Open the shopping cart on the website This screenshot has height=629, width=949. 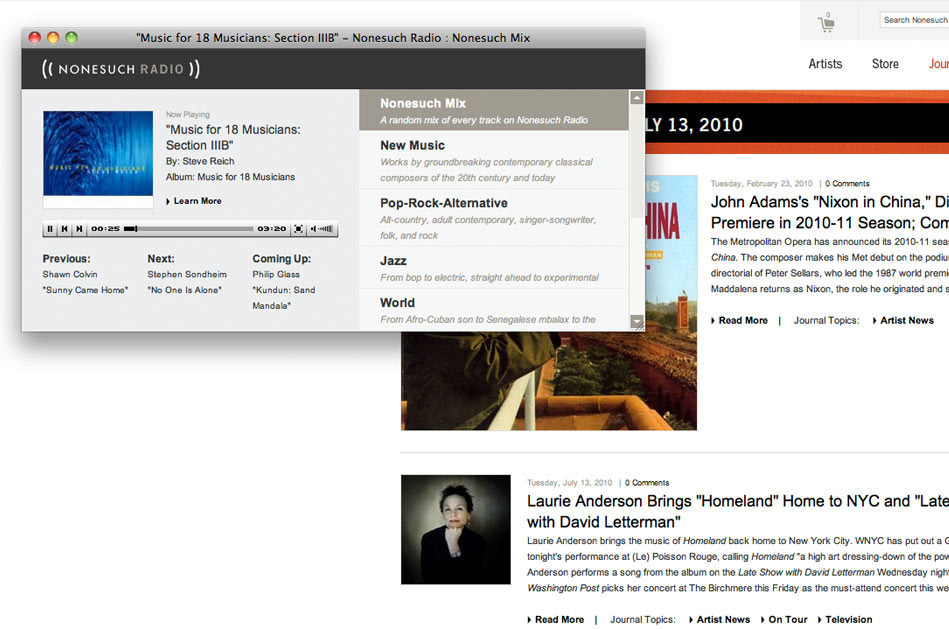[826, 22]
